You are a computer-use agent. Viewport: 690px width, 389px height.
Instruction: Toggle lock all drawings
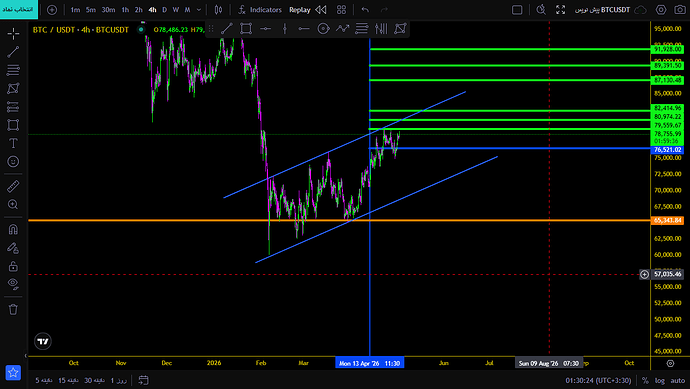click(x=13, y=266)
